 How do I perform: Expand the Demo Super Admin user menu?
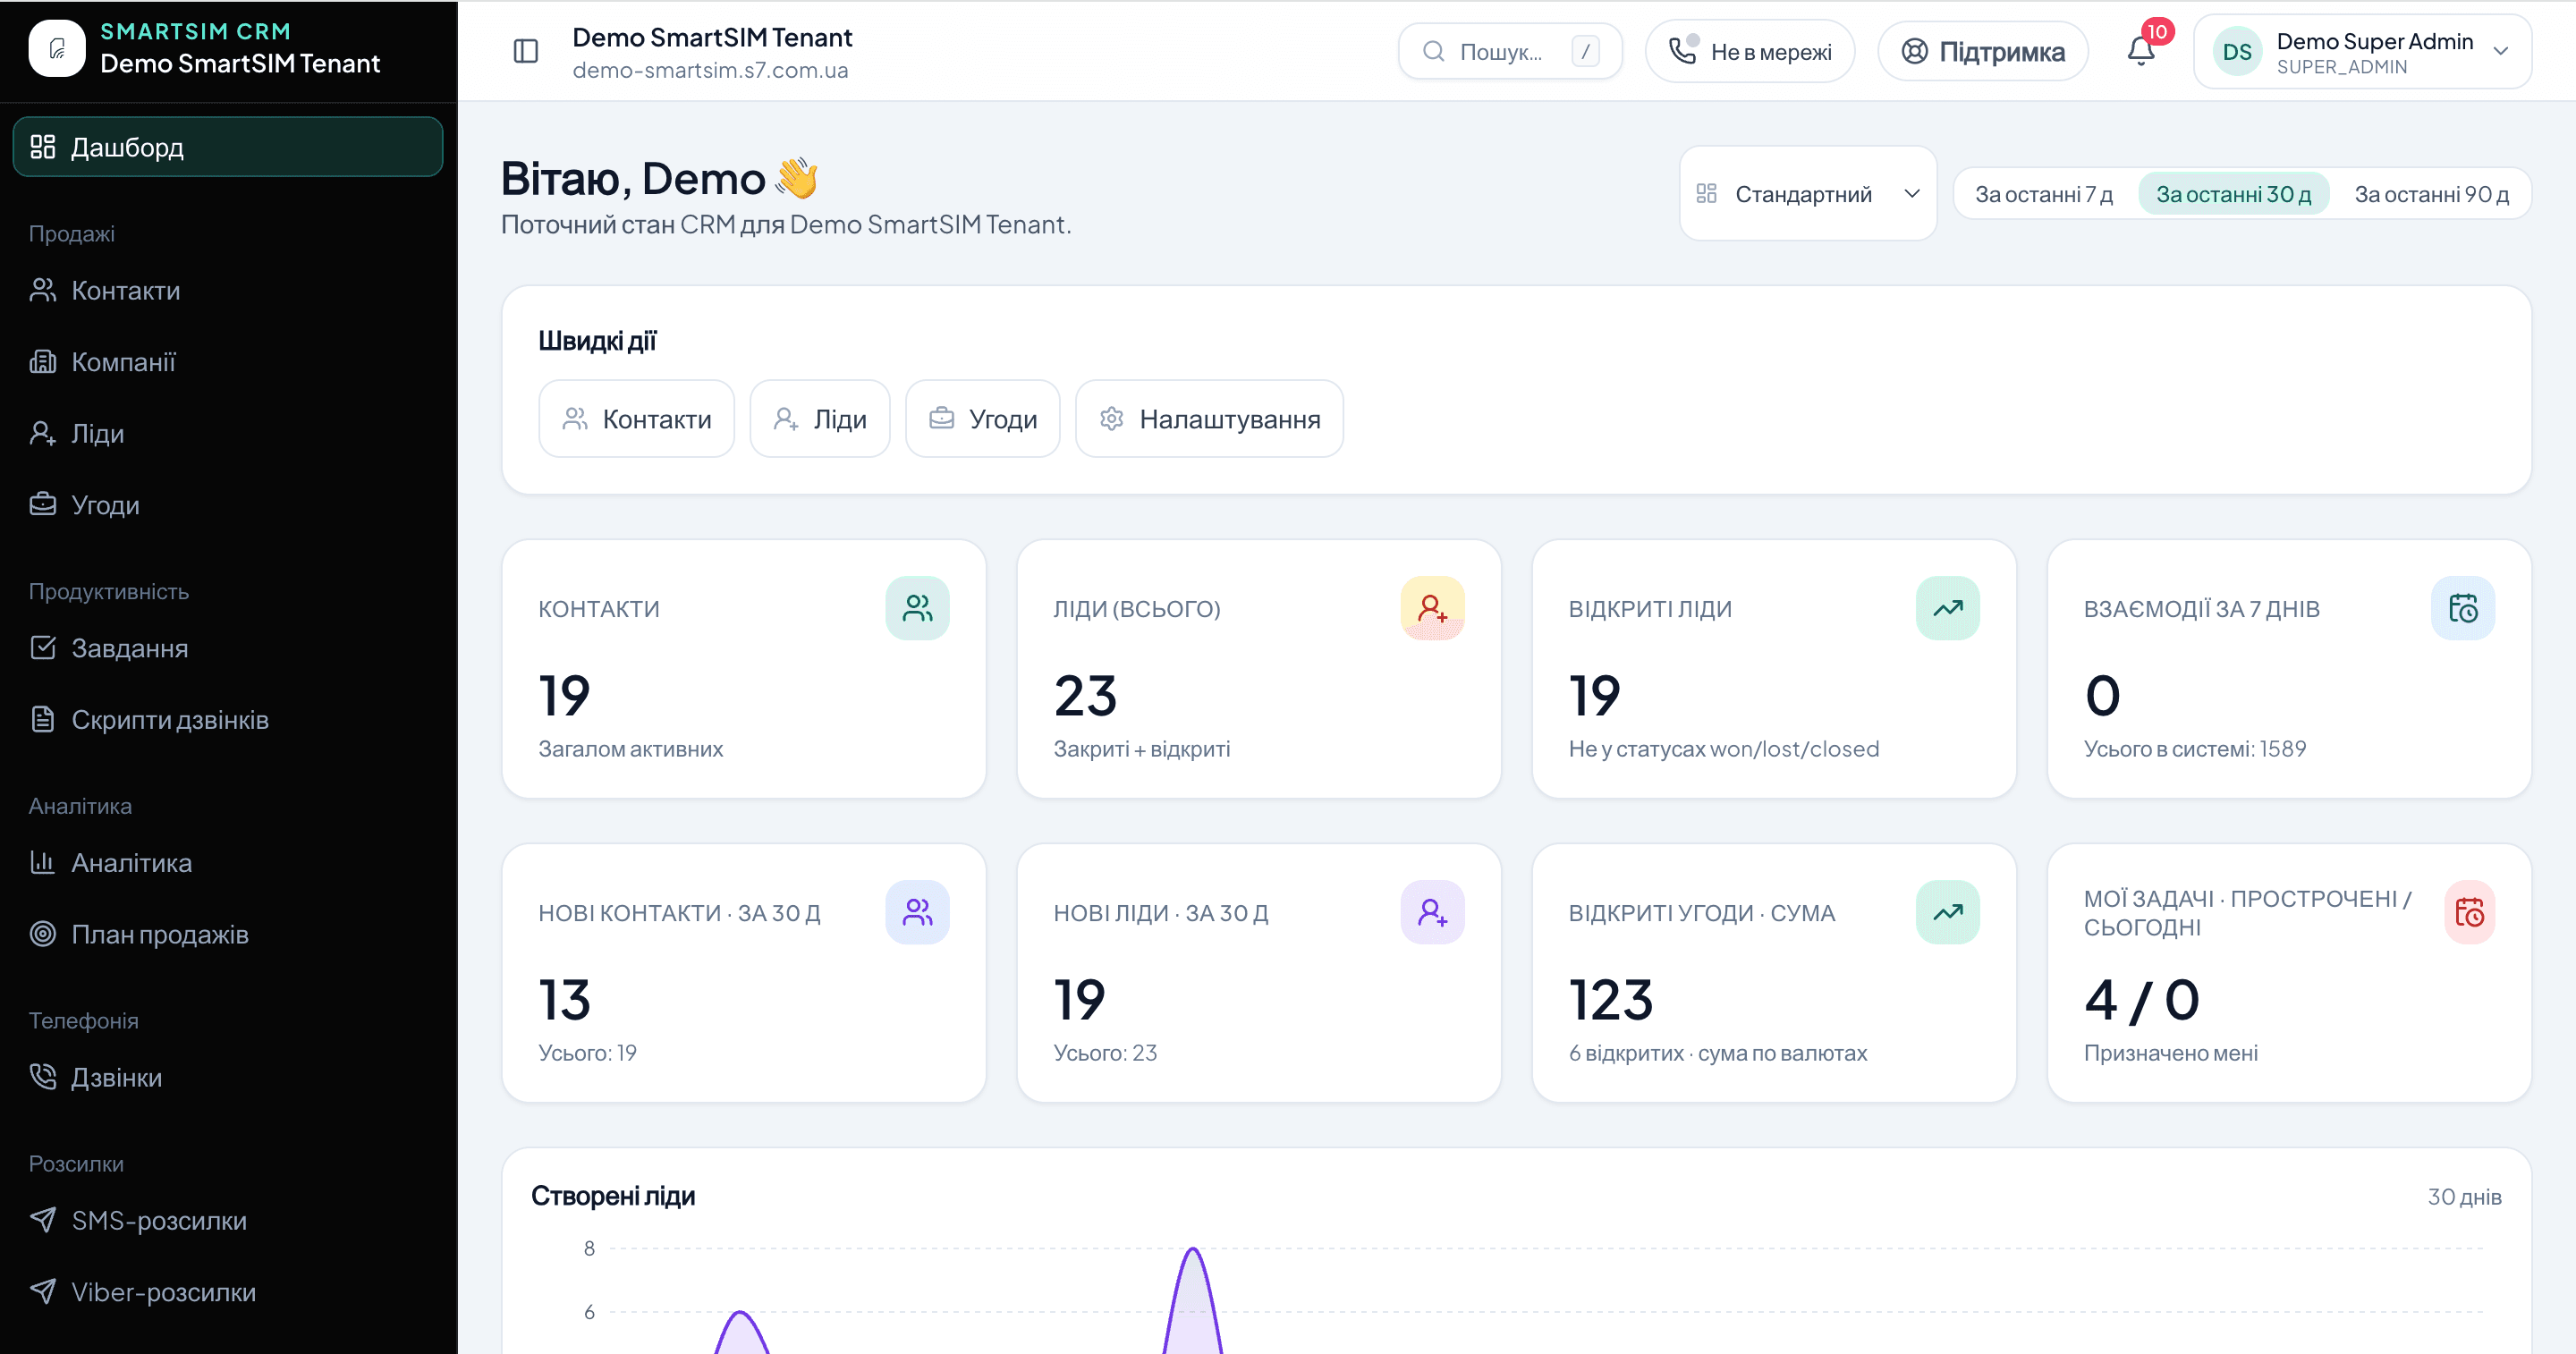tap(2362, 52)
